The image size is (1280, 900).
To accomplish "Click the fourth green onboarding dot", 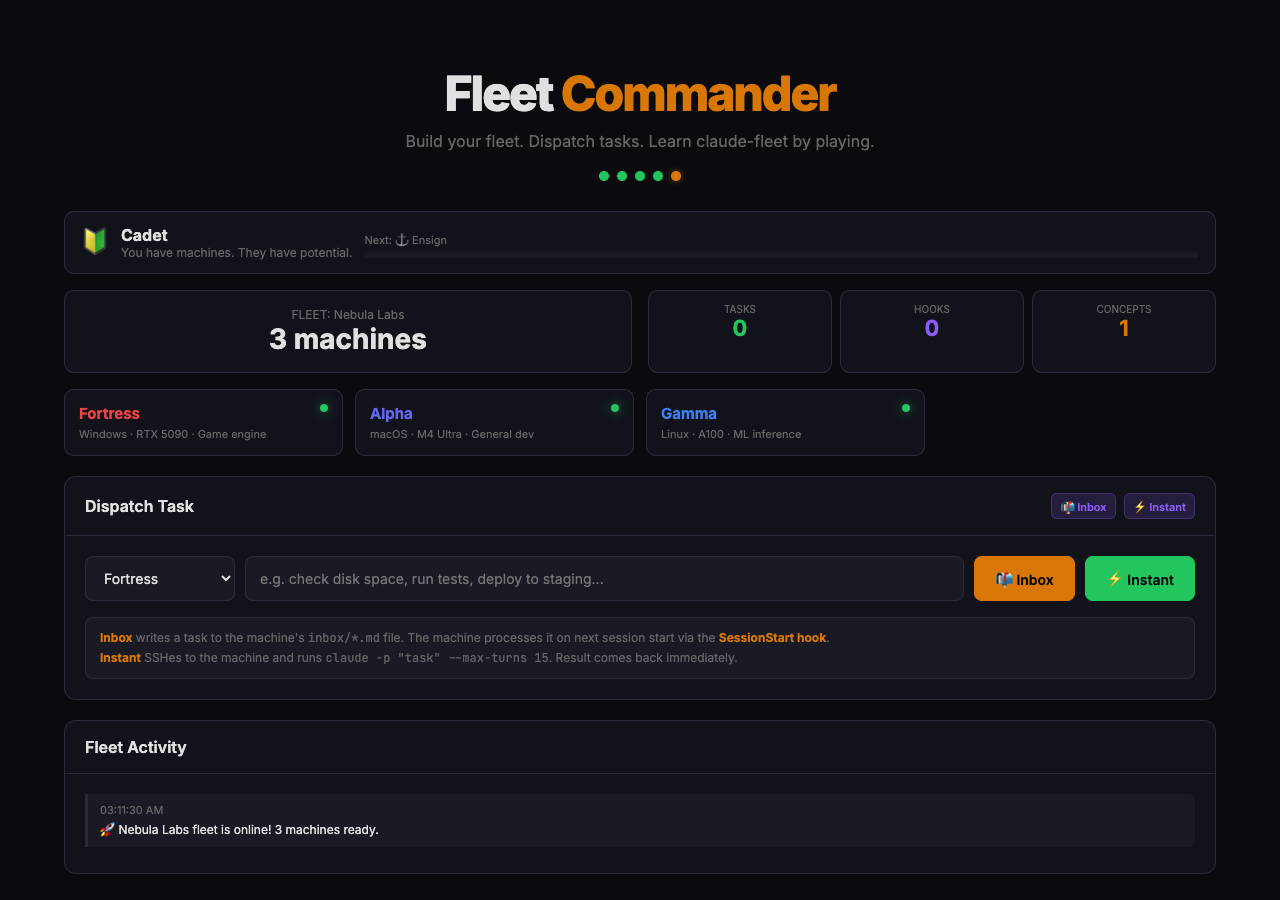I will point(658,176).
